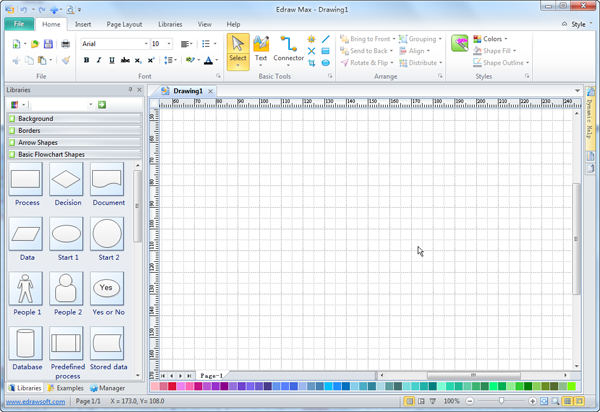Image resolution: width=600 pixels, height=412 pixels.
Task: Pick the red swatch in color bar
Action: pyautogui.click(x=174, y=387)
